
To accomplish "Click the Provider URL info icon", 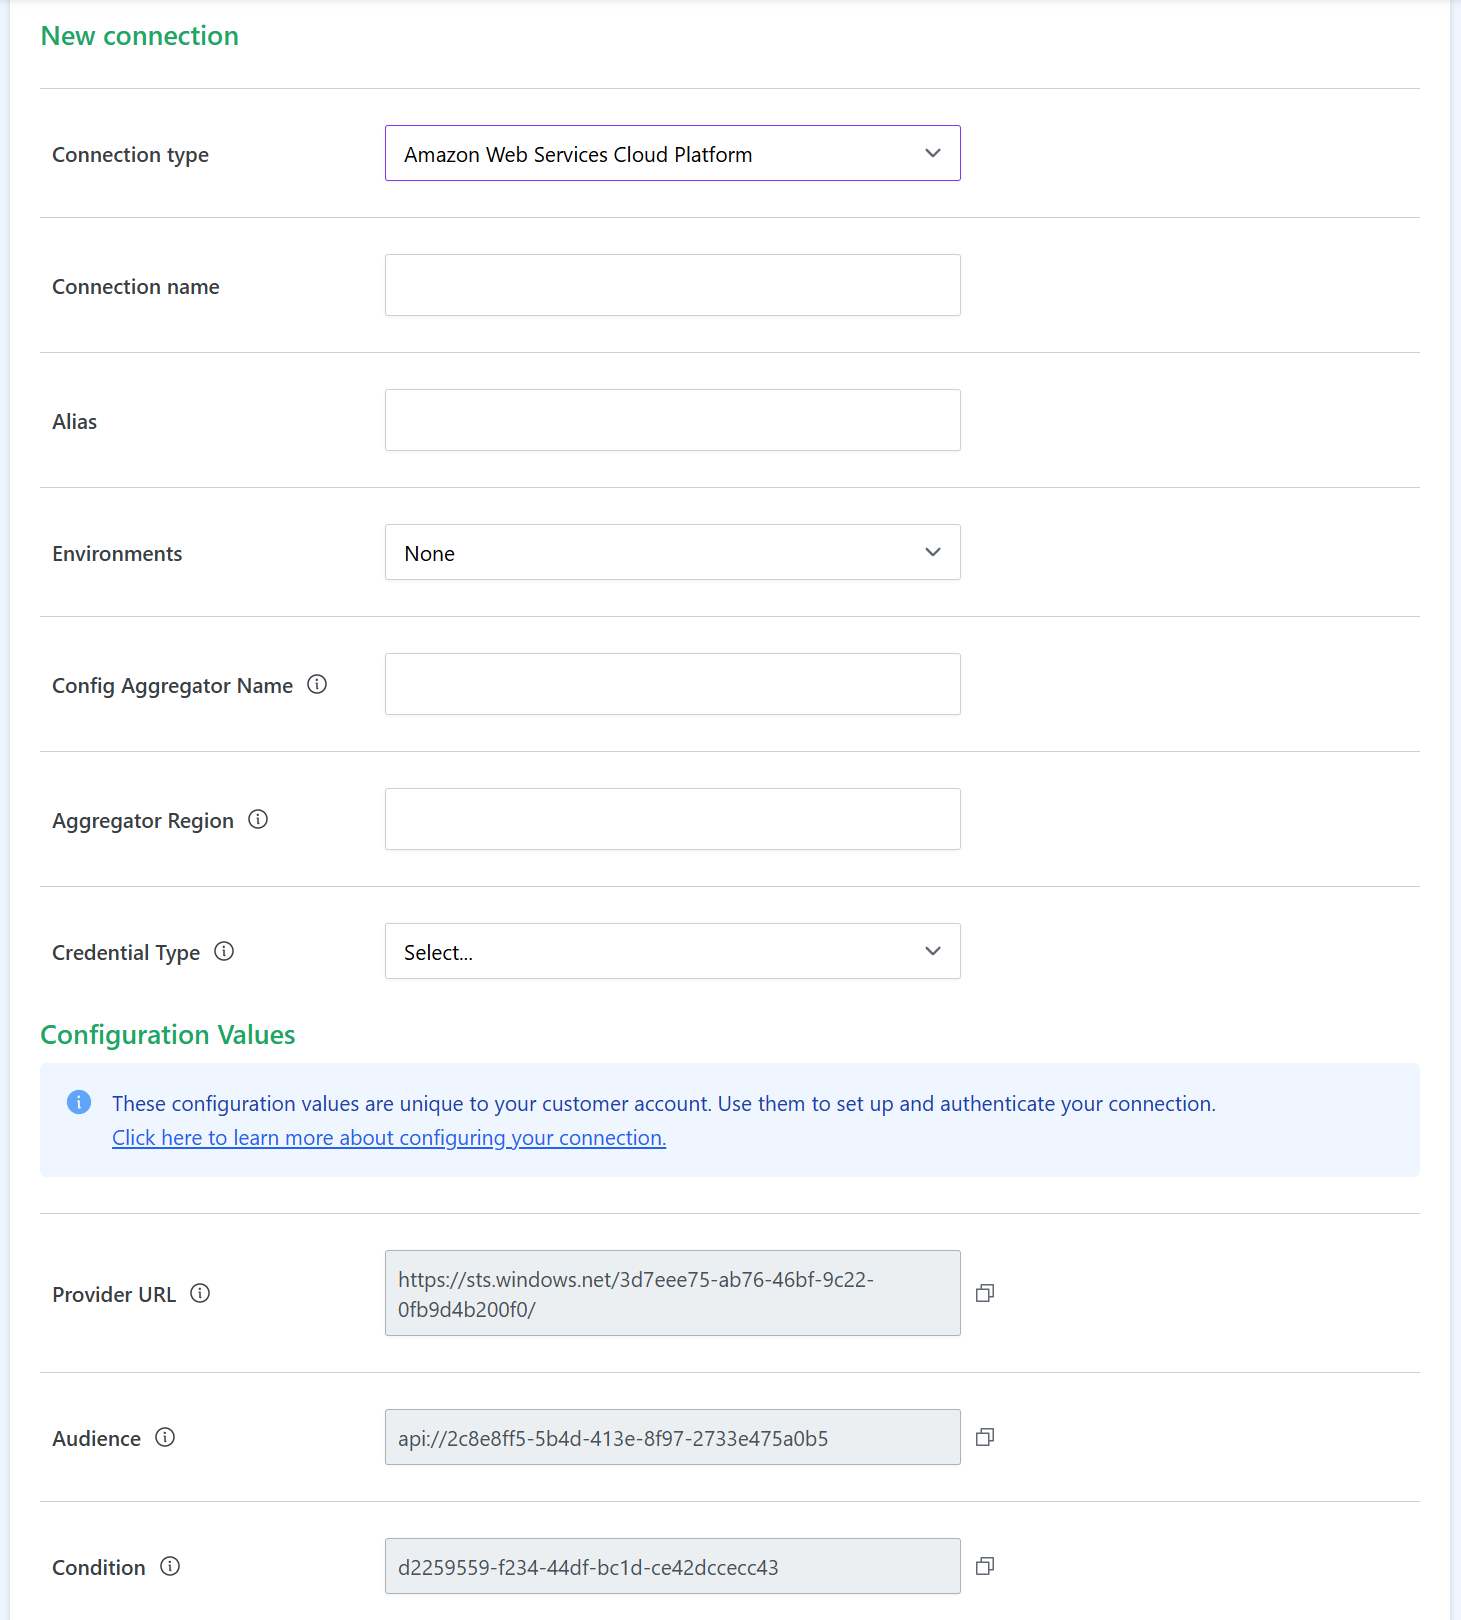I will pos(200,1294).
